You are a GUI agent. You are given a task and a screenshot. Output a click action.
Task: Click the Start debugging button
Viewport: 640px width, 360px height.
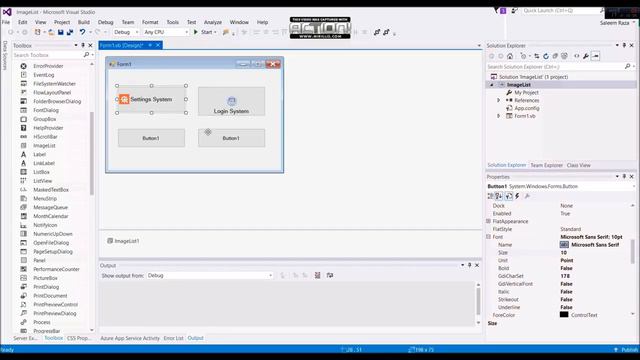pyautogui.click(x=204, y=32)
